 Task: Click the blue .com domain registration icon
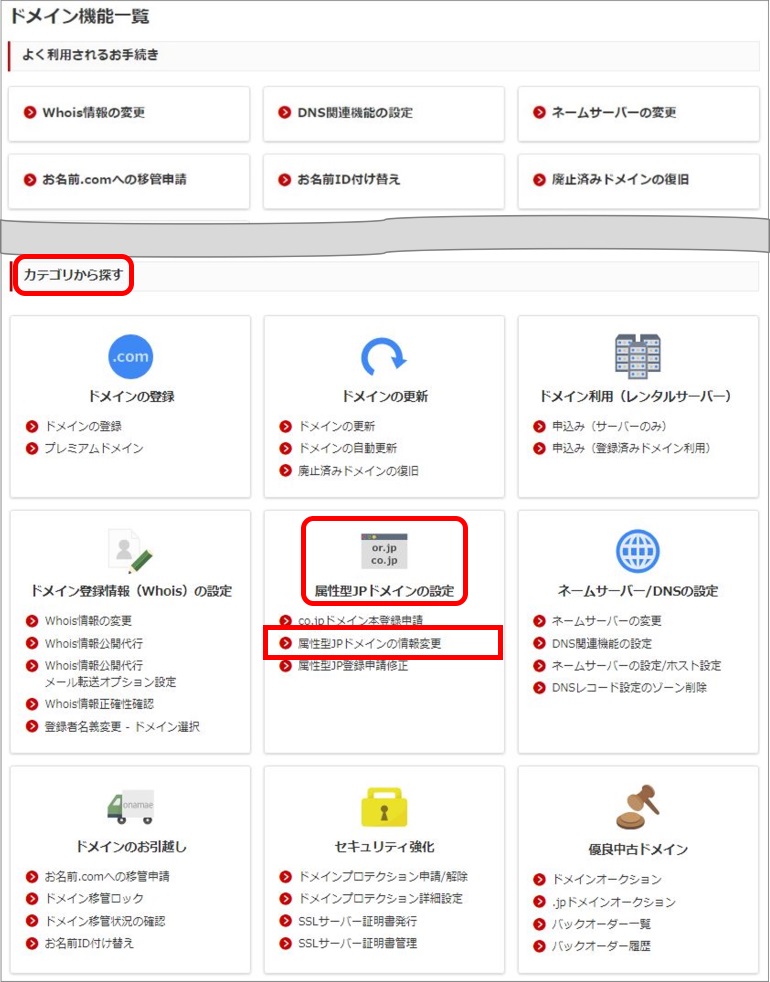[130, 357]
